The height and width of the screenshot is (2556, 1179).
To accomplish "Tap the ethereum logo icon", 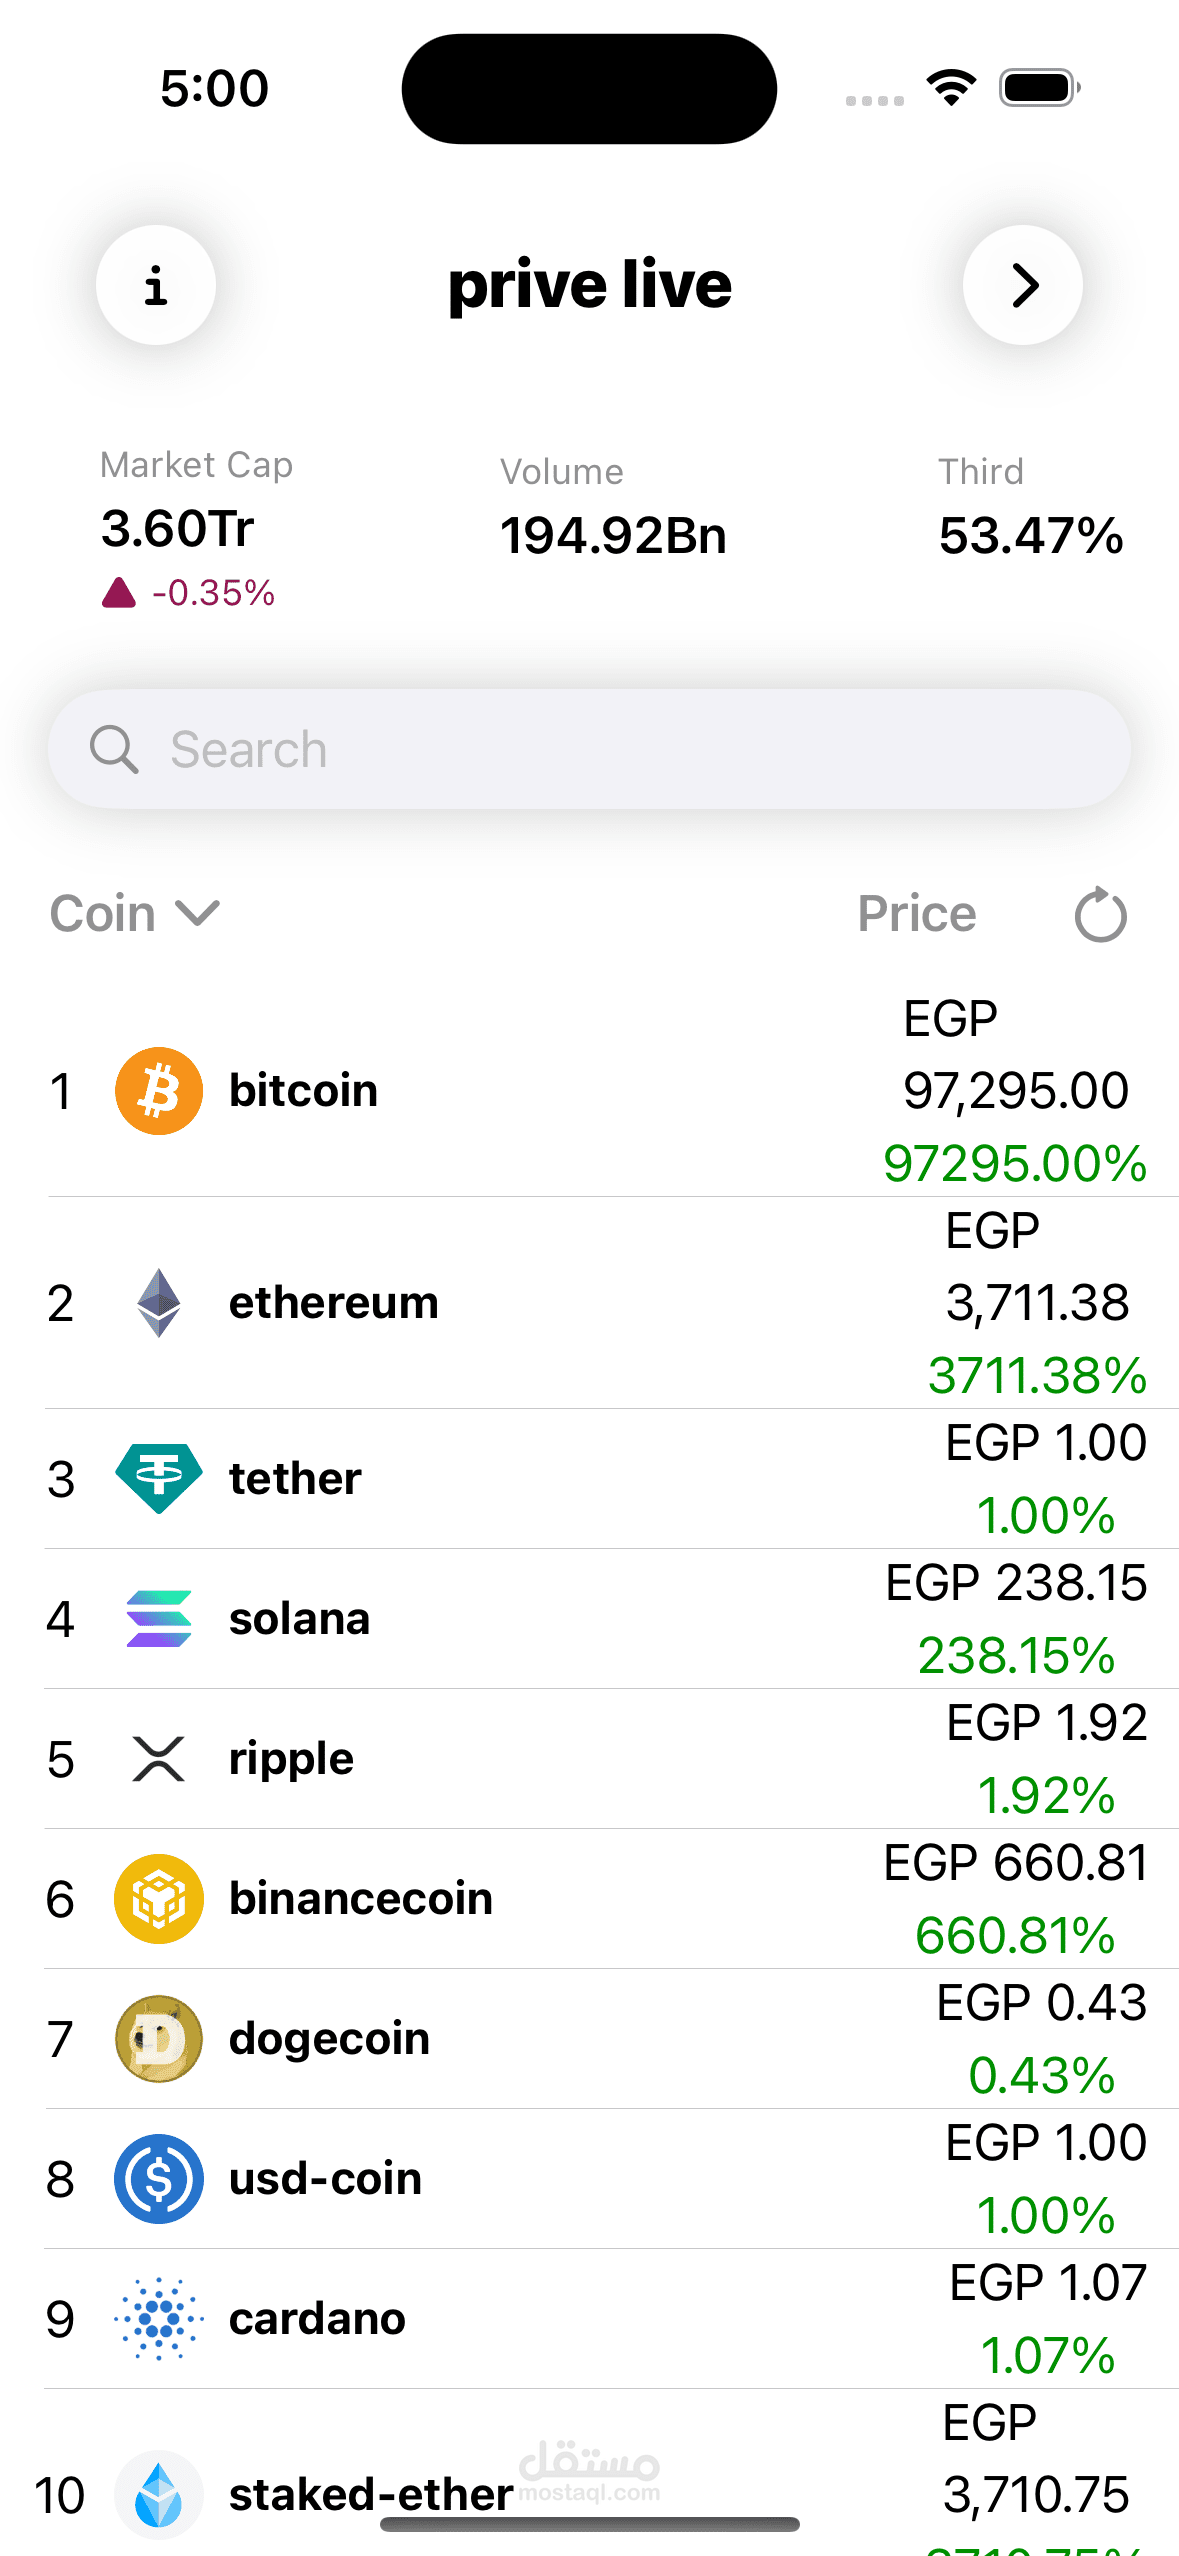I will (x=159, y=1303).
